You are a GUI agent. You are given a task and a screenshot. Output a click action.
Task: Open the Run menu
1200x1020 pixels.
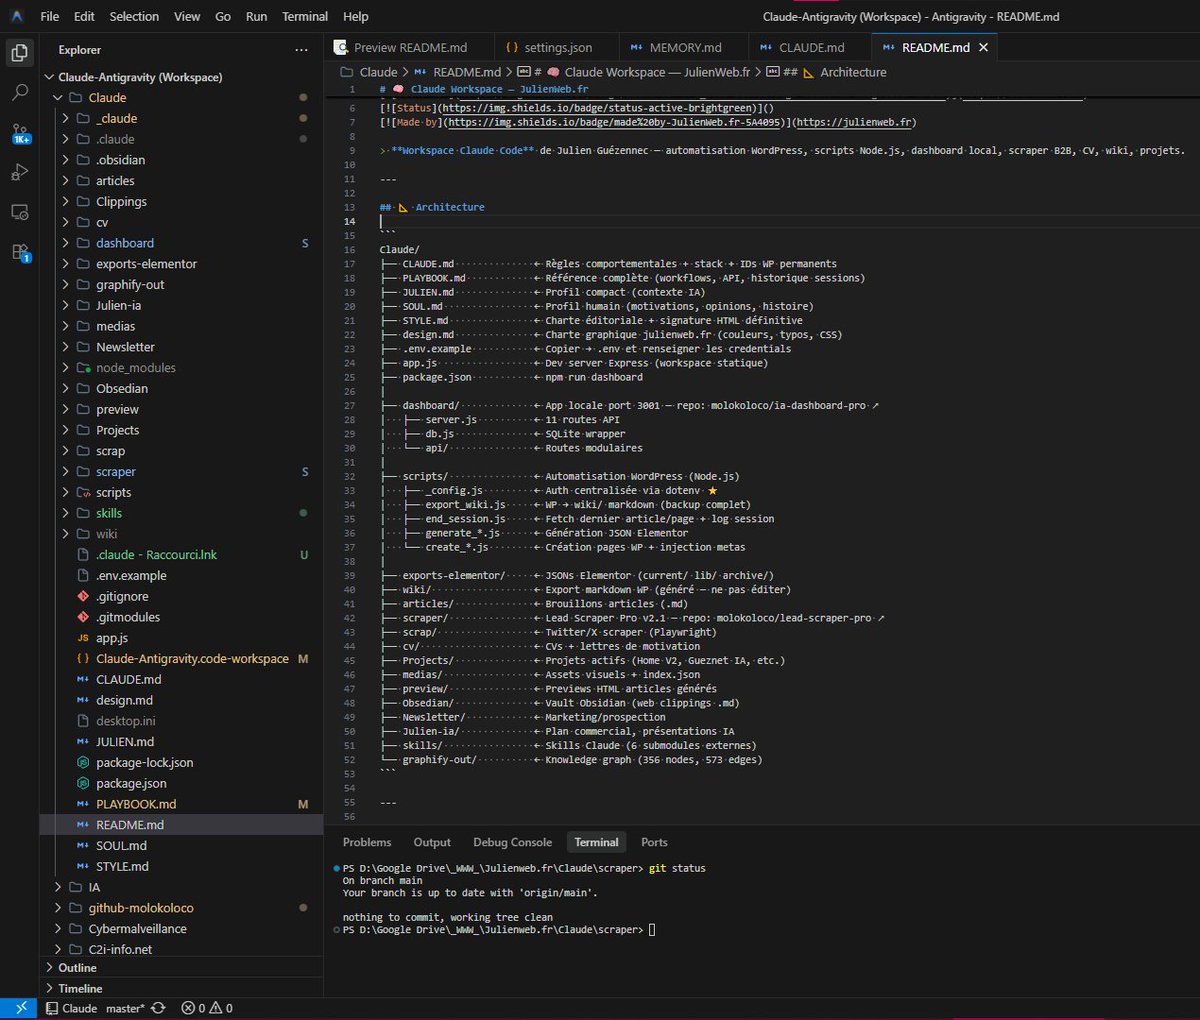(x=256, y=16)
